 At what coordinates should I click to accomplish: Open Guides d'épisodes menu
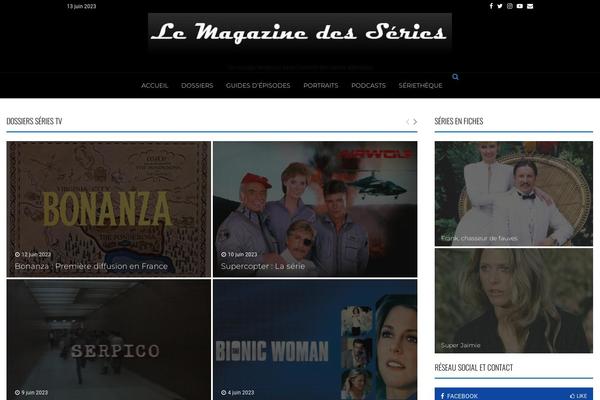point(258,85)
